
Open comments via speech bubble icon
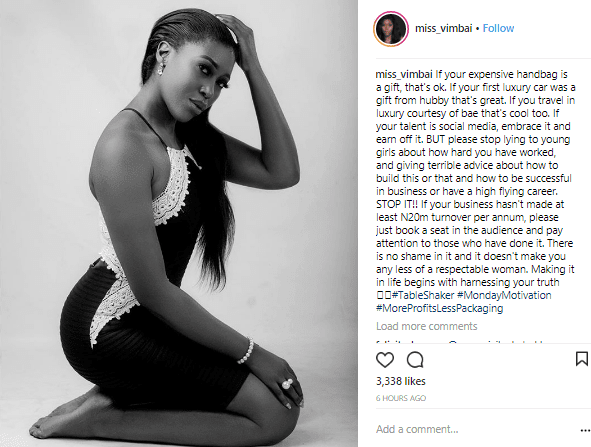click(x=415, y=360)
